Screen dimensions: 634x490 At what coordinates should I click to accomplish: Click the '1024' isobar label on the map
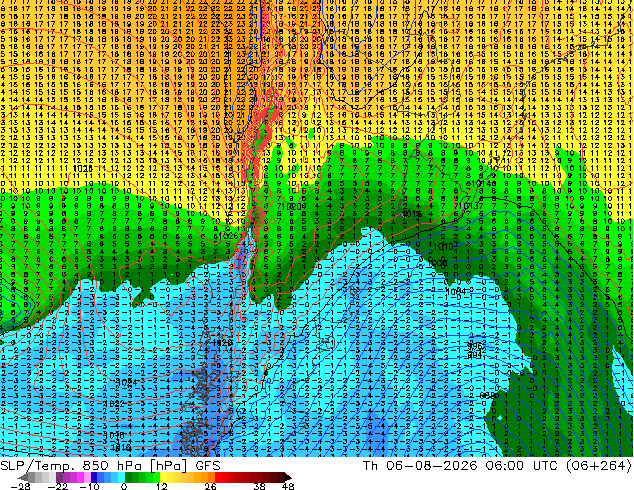pos(127,382)
